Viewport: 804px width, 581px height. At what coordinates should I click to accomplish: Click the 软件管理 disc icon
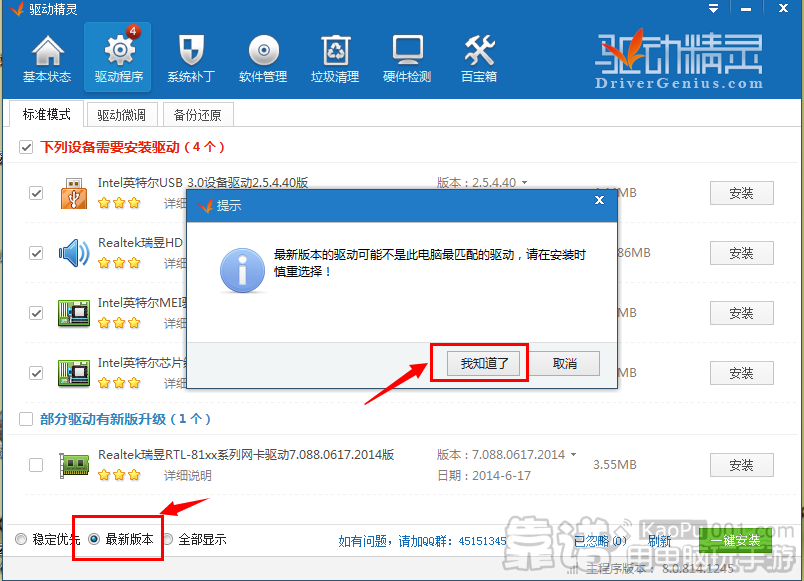[x=262, y=57]
